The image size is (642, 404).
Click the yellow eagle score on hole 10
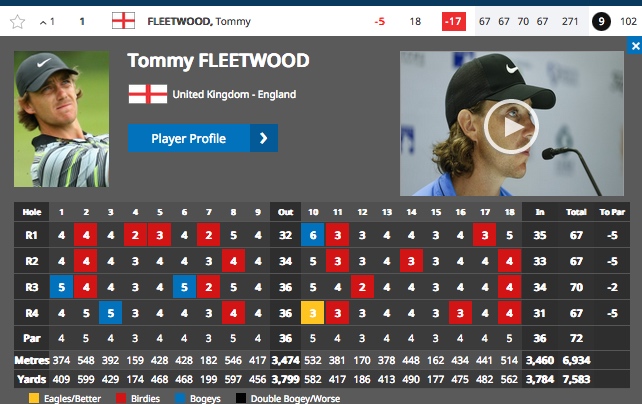(311, 313)
